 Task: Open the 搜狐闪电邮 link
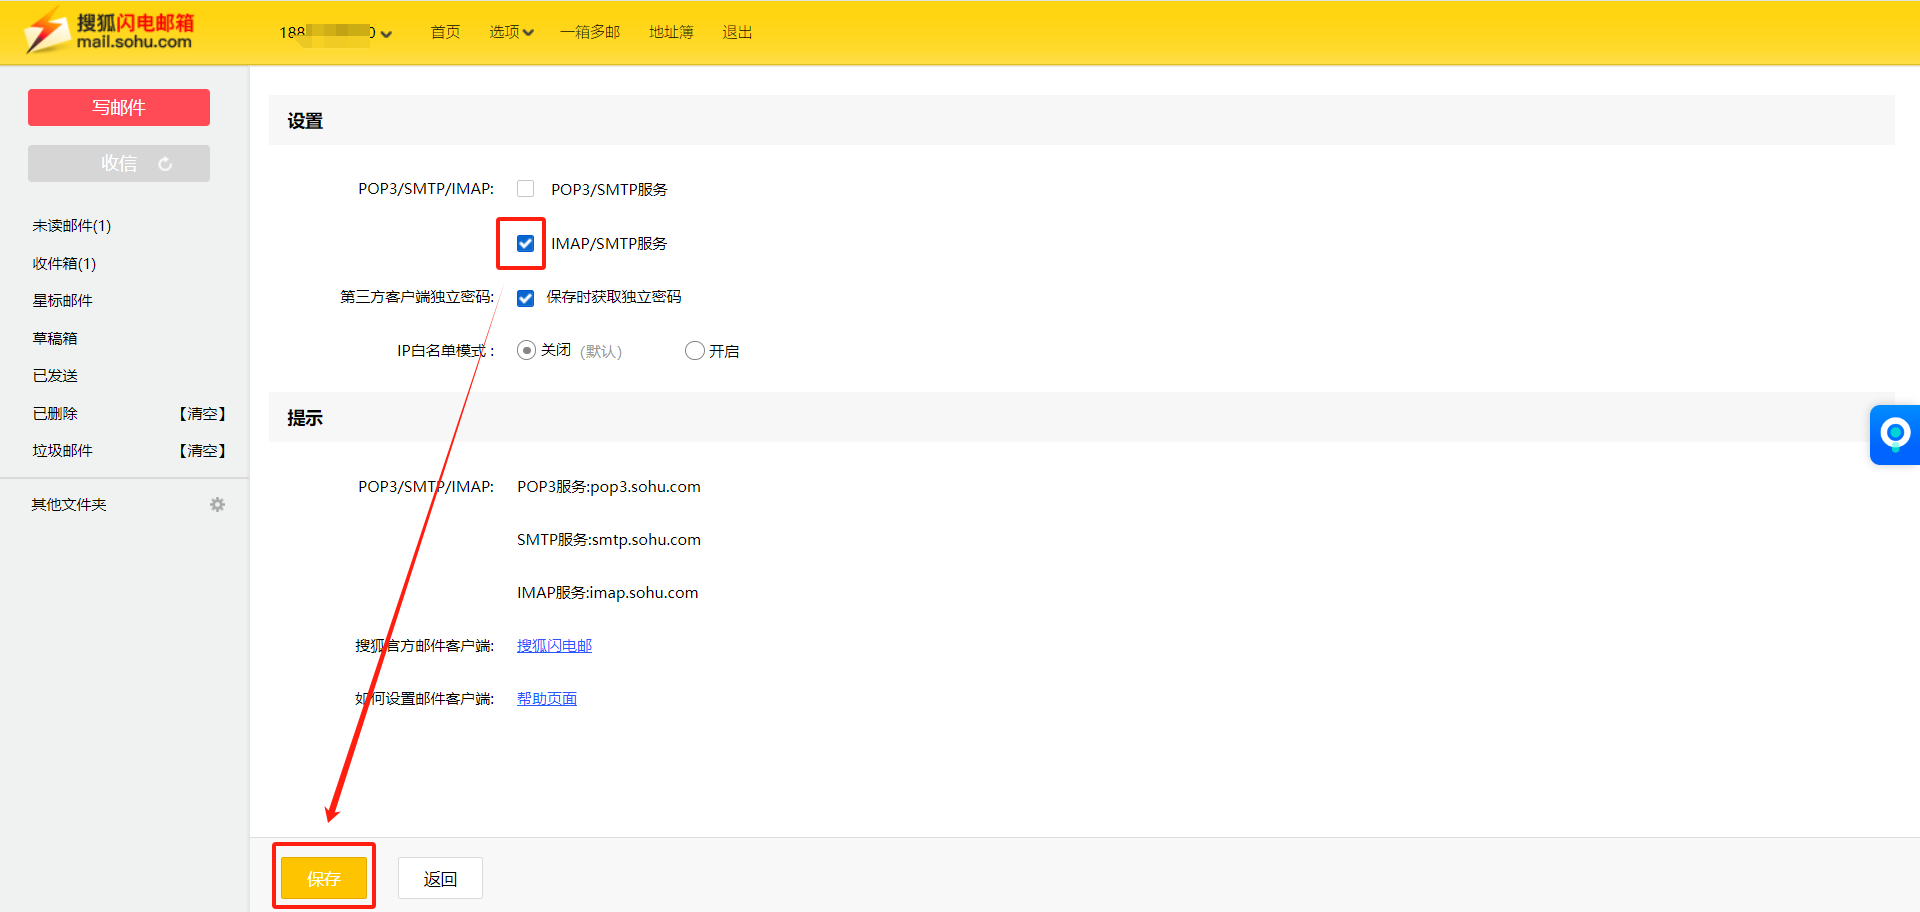tap(554, 646)
